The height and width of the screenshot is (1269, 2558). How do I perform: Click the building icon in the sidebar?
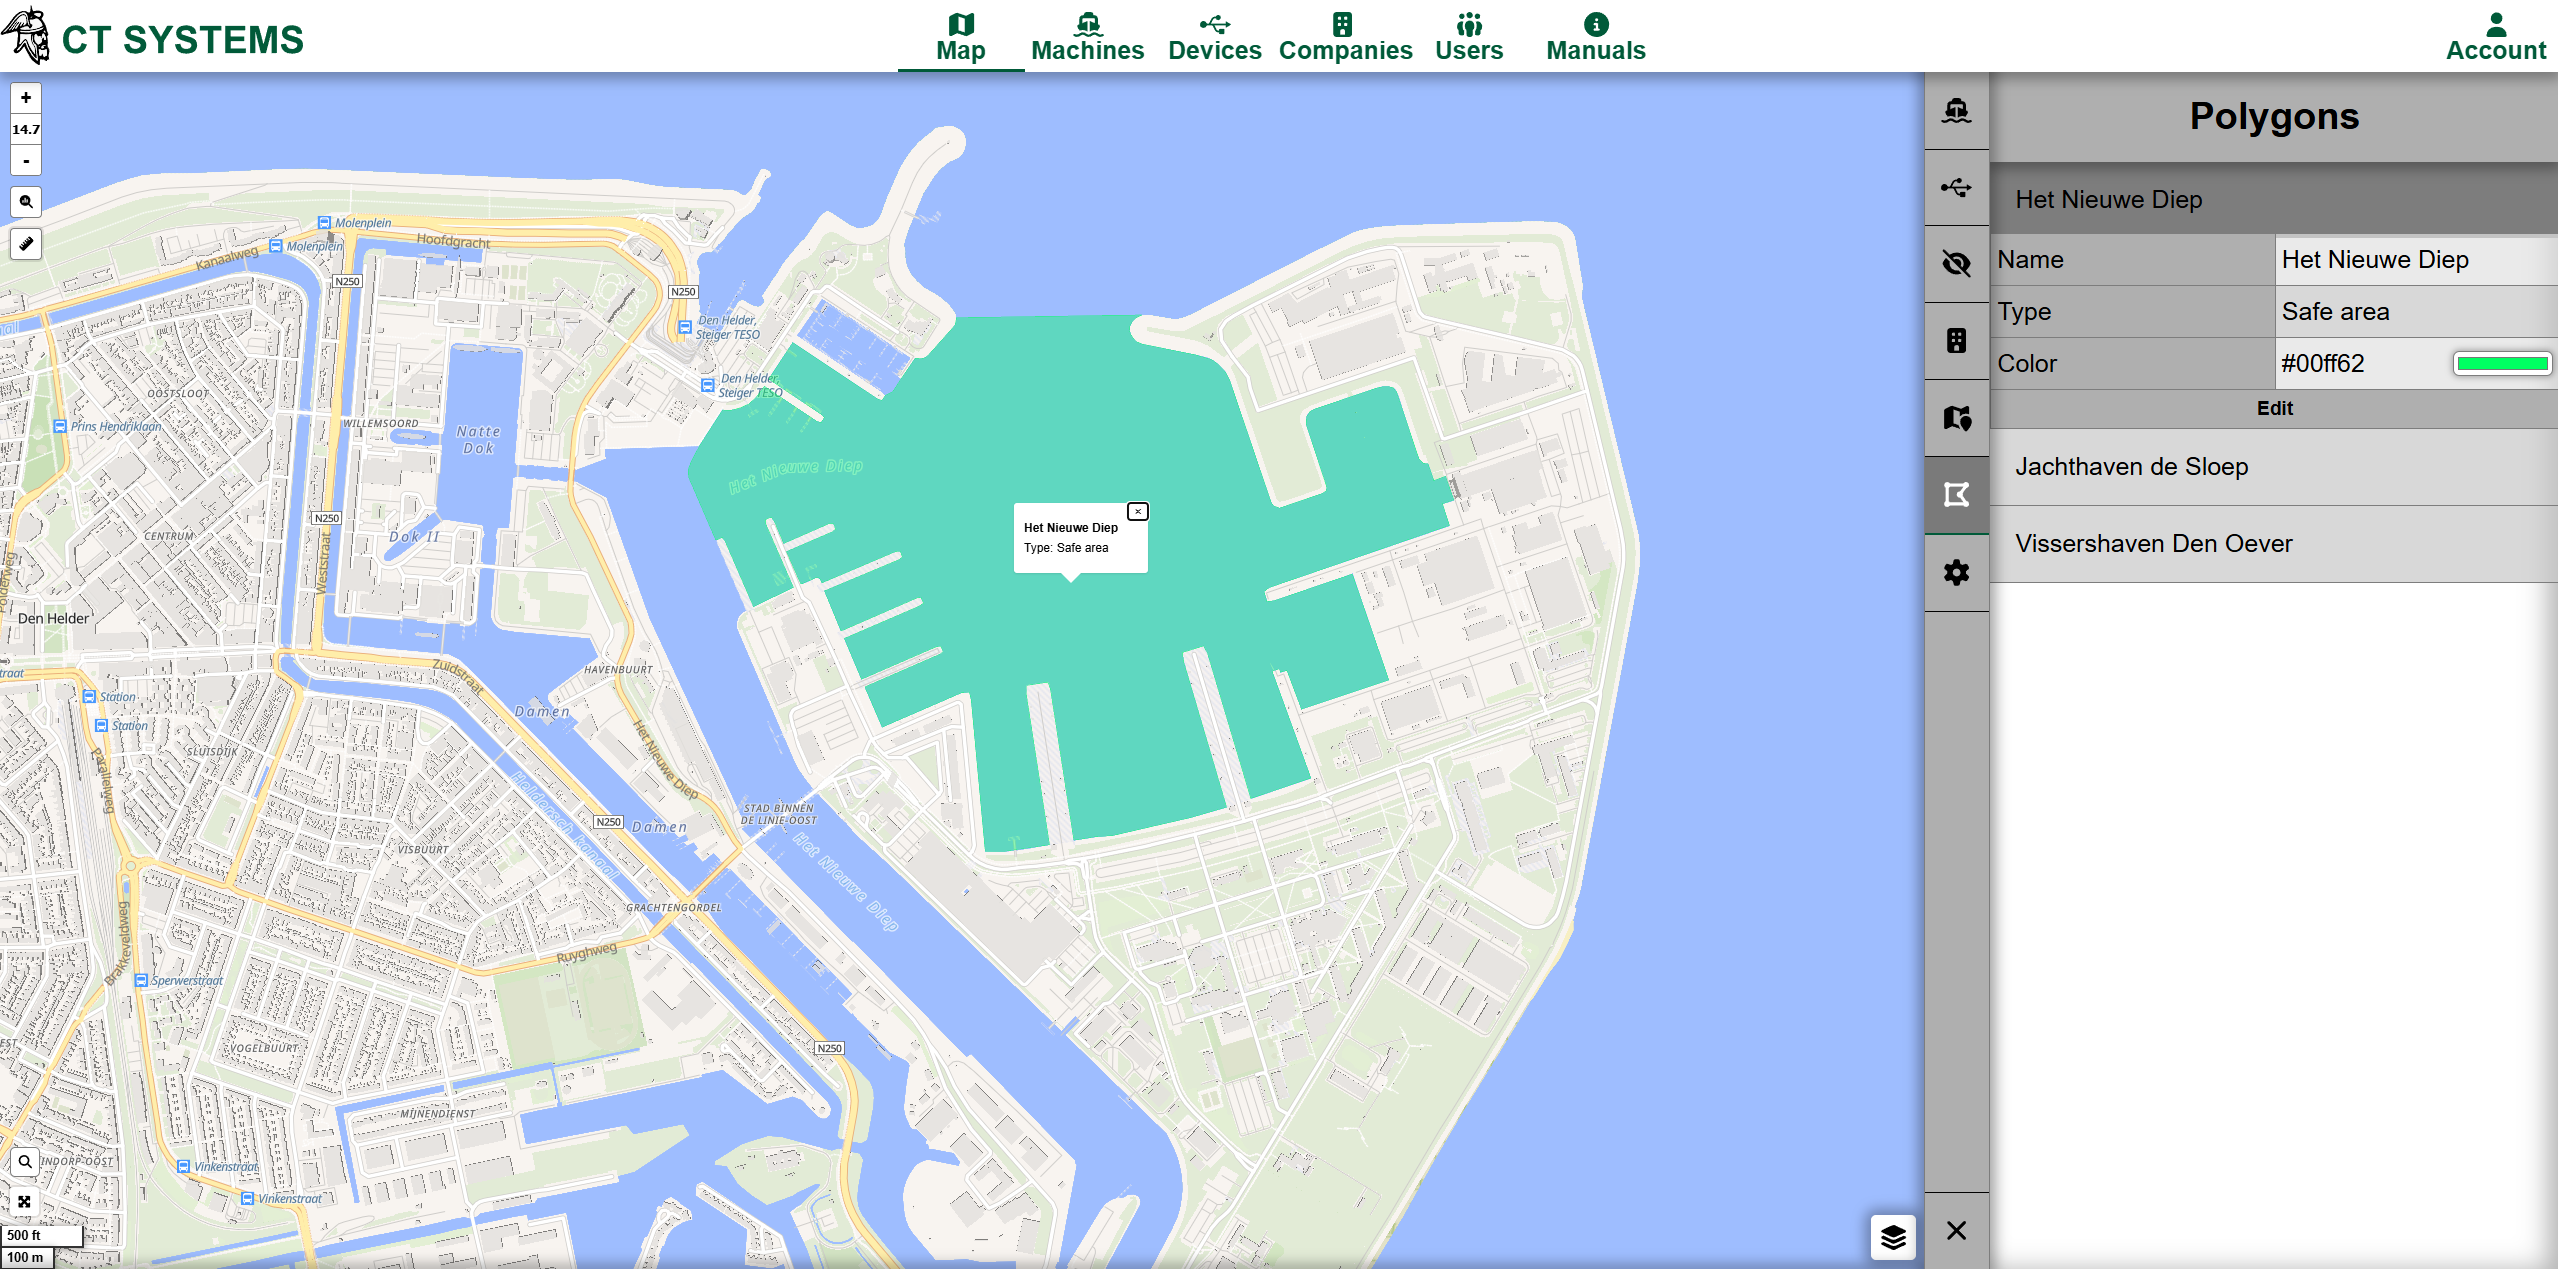tap(1957, 340)
